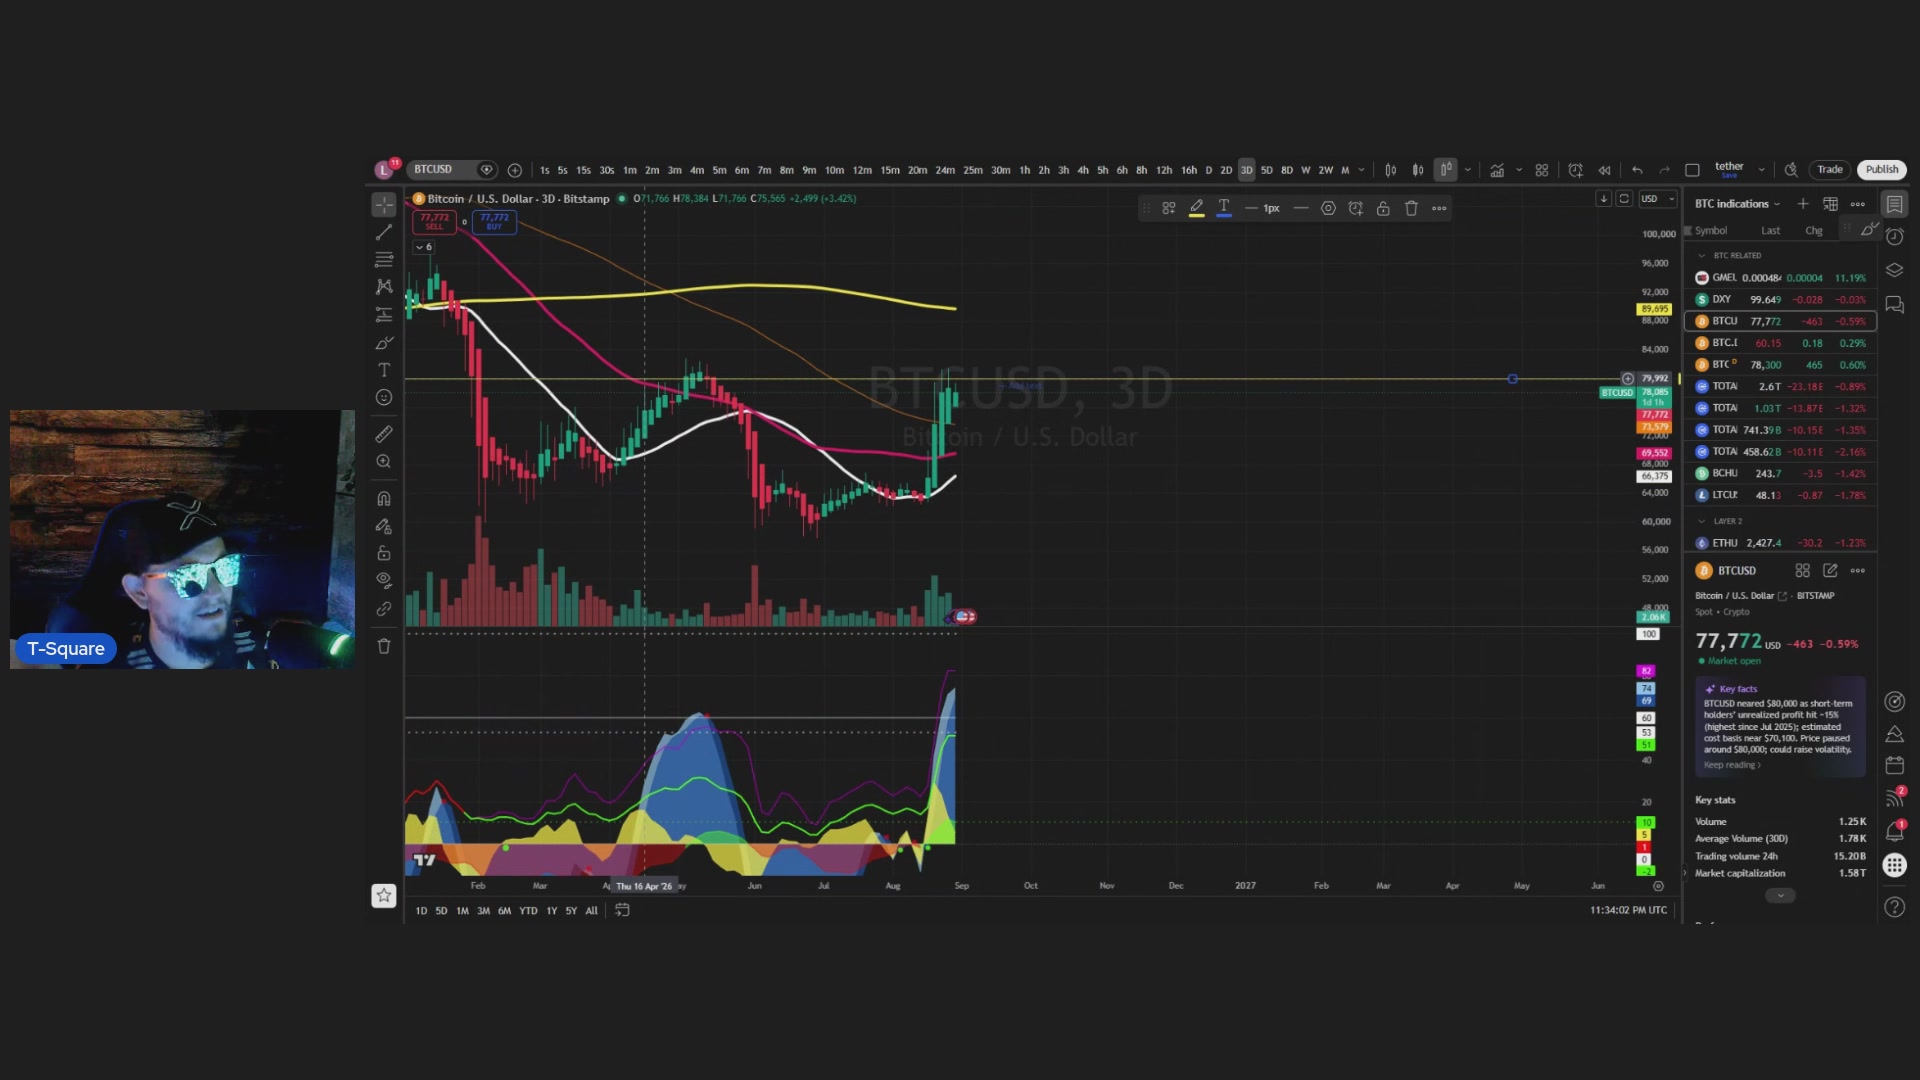Screen dimensions: 1920x1080
Task: Click the red SELL 77,772 button
Action: (434, 221)
